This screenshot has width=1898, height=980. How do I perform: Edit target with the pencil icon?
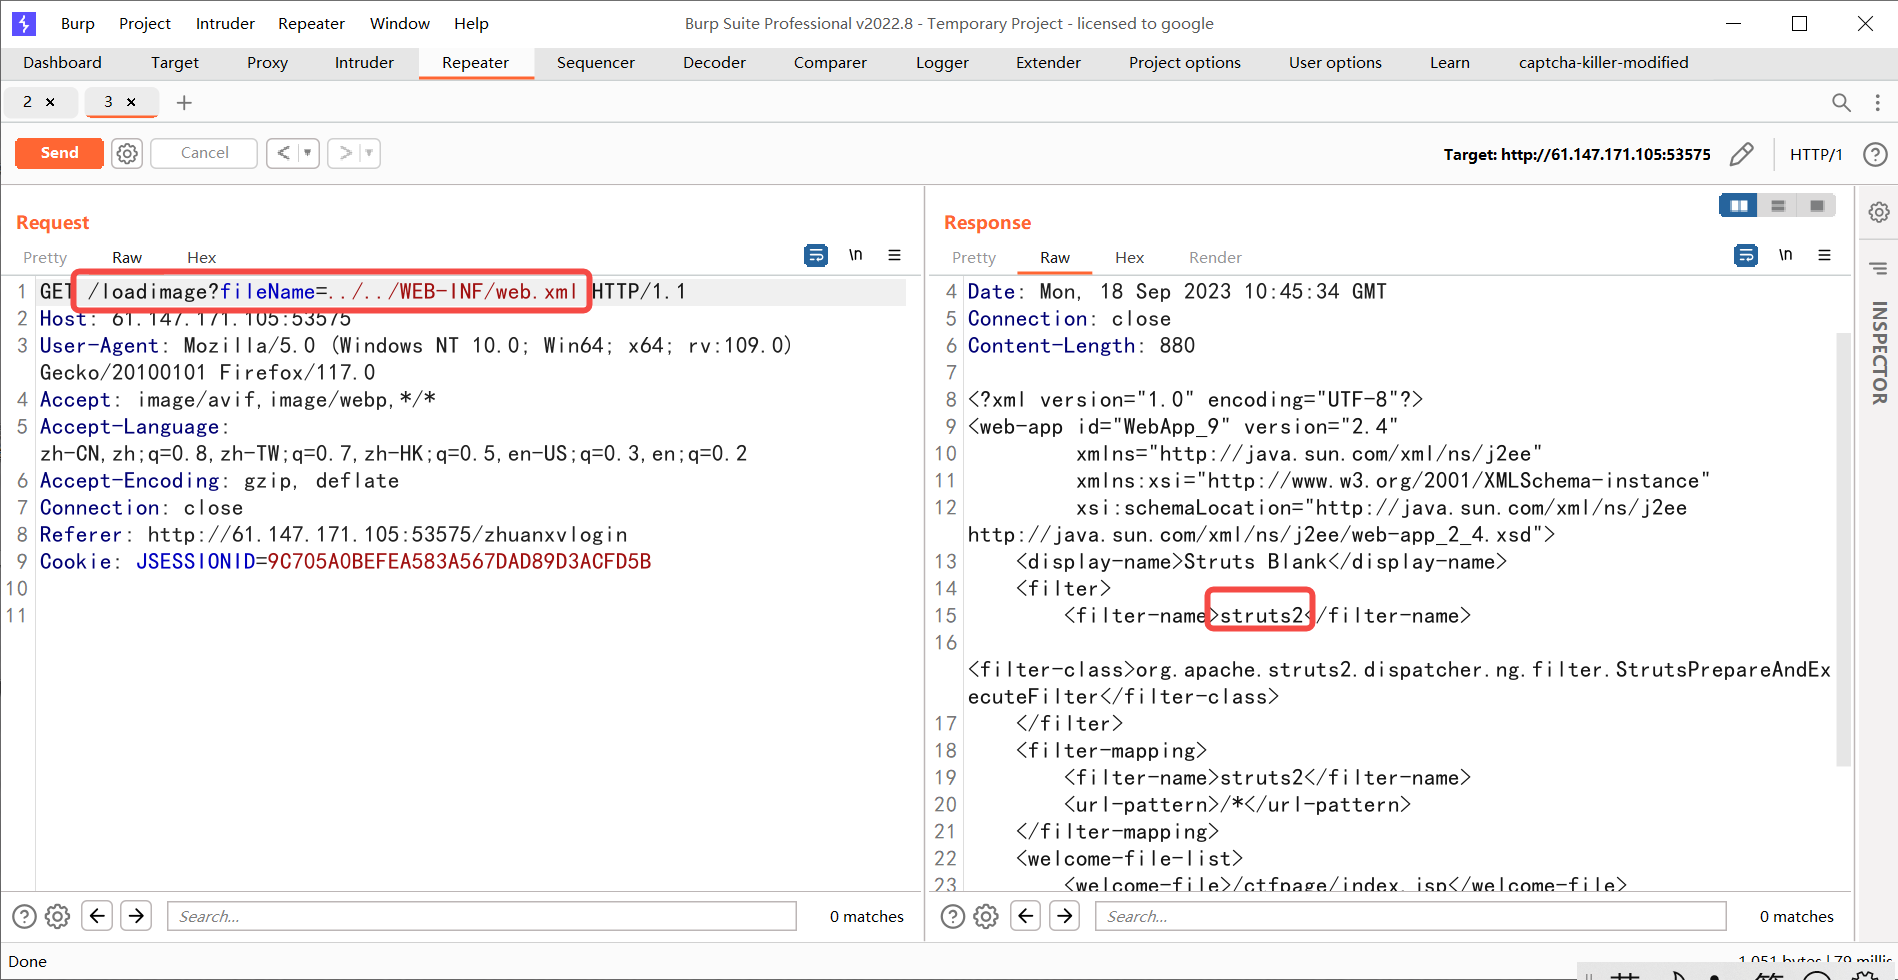click(x=1741, y=154)
